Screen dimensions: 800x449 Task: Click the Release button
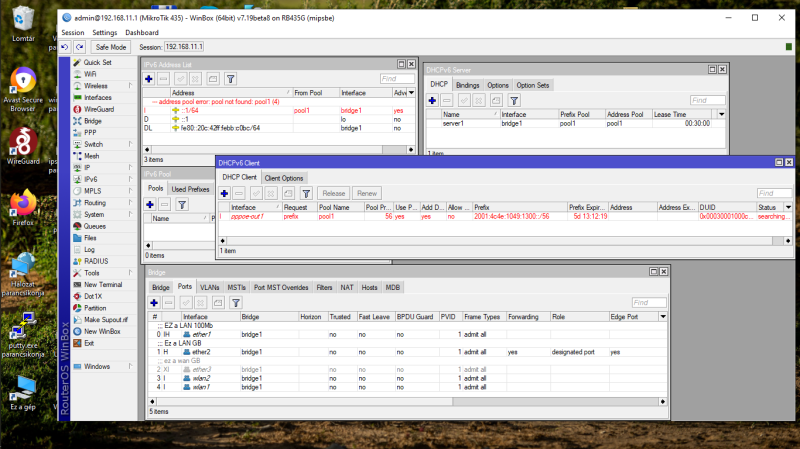pyautogui.click(x=334, y=193)
